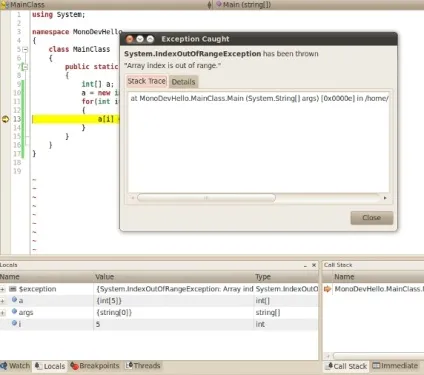Click int[] type cell for variable a
Image resolution: width=424 pixels, height=375 pixels.
coord(263,301)
